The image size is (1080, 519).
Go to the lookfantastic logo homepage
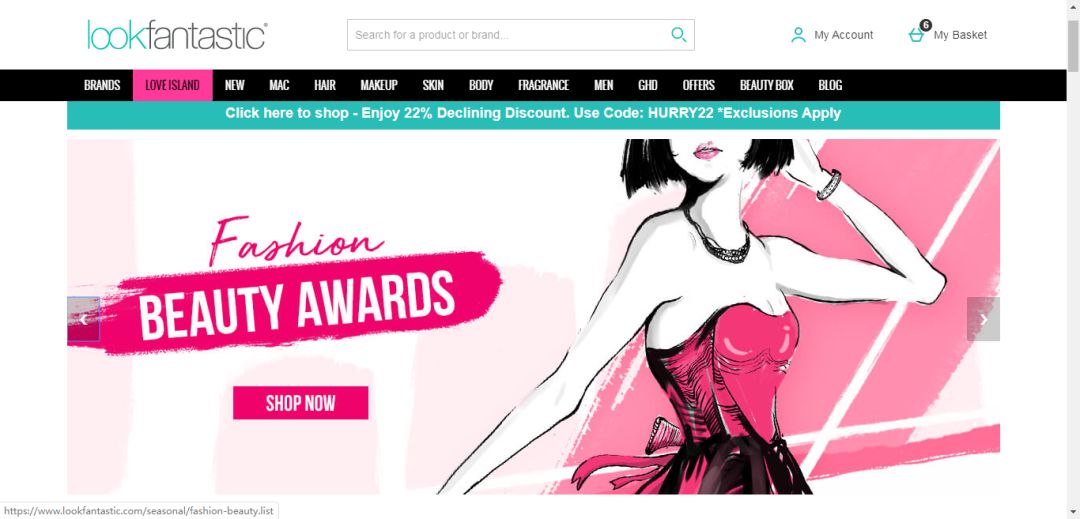point(177,34)
